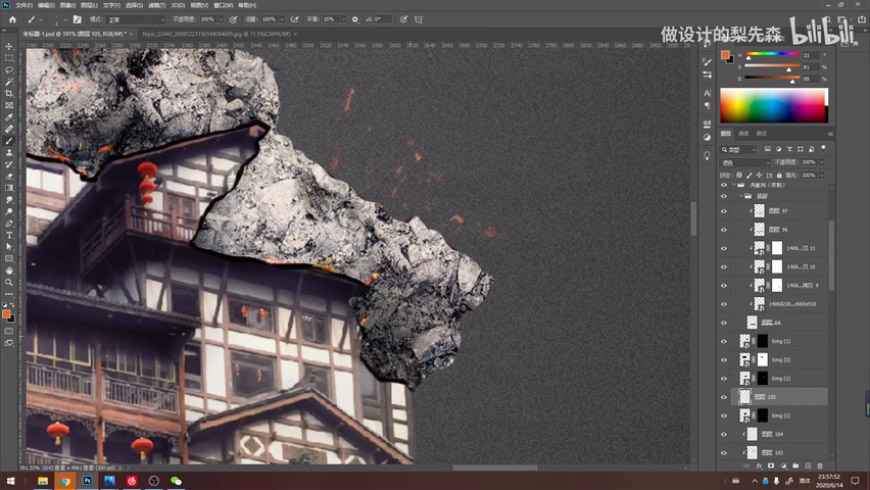
Task: Open the 编辑 menu
Action: [x=45, y=5]
